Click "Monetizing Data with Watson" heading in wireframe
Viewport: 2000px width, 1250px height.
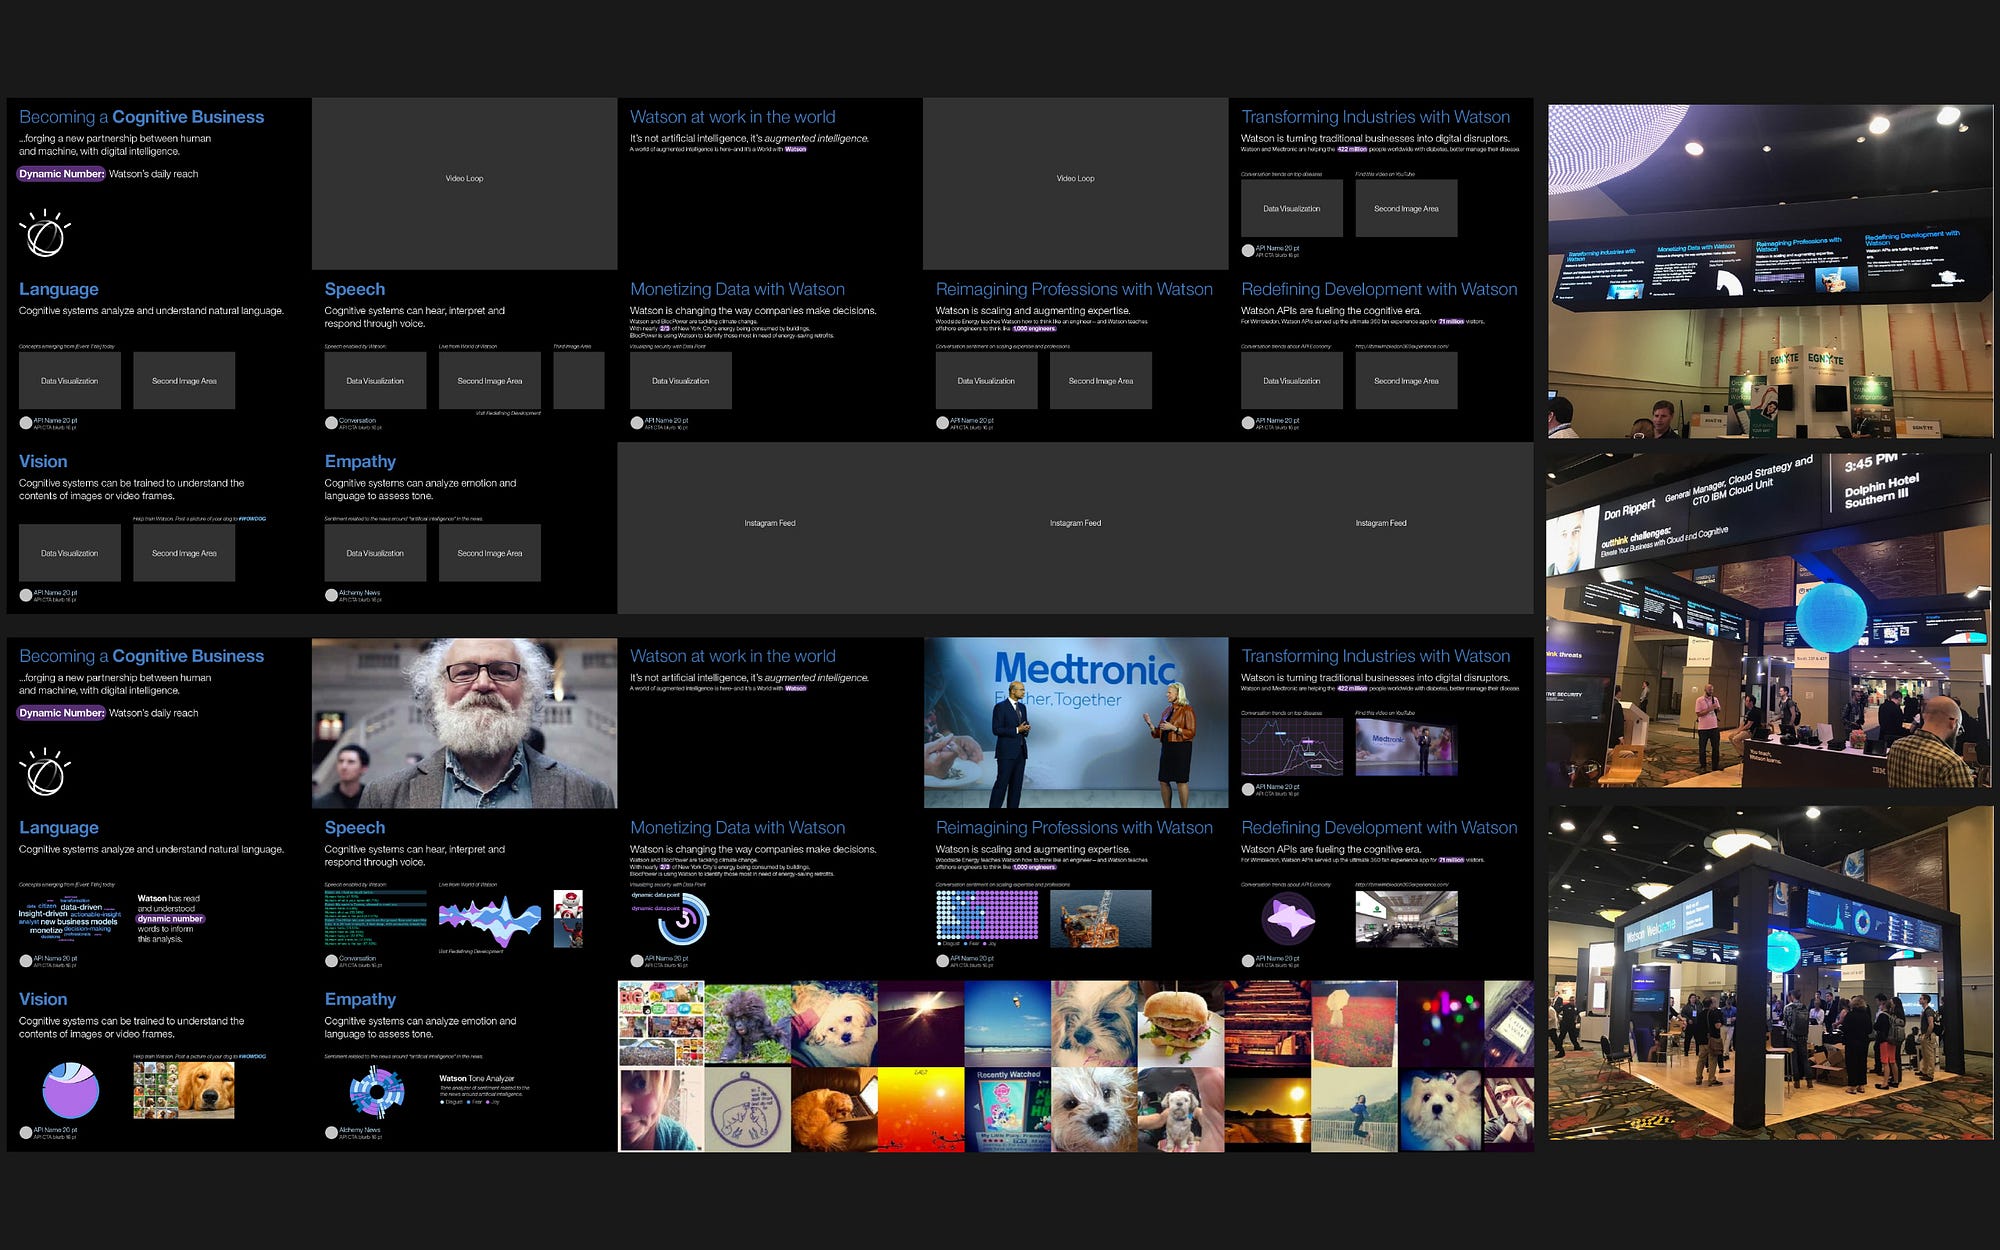pos(737,289)
